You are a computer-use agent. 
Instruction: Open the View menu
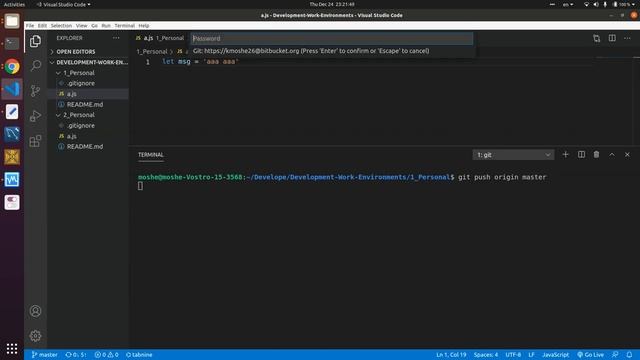(81, 25)
